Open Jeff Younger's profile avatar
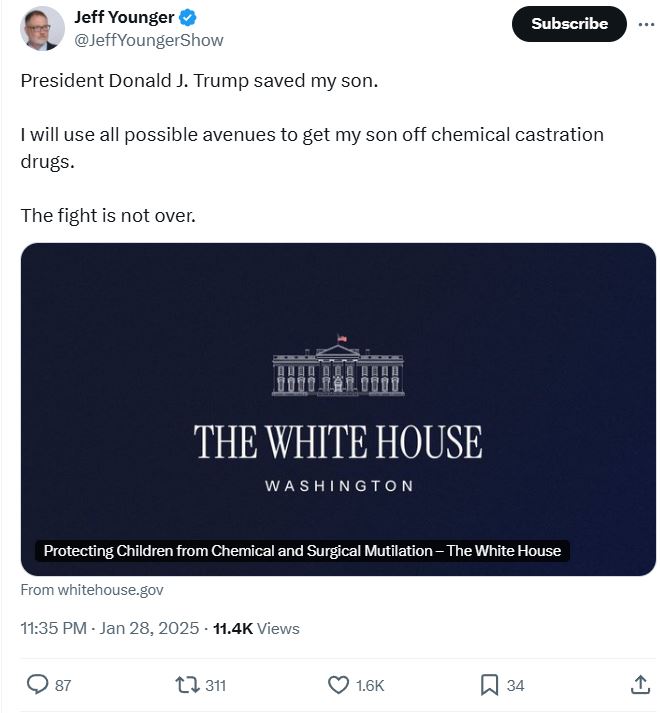This screenshot has width=660, height=713. tap(42, 28)
